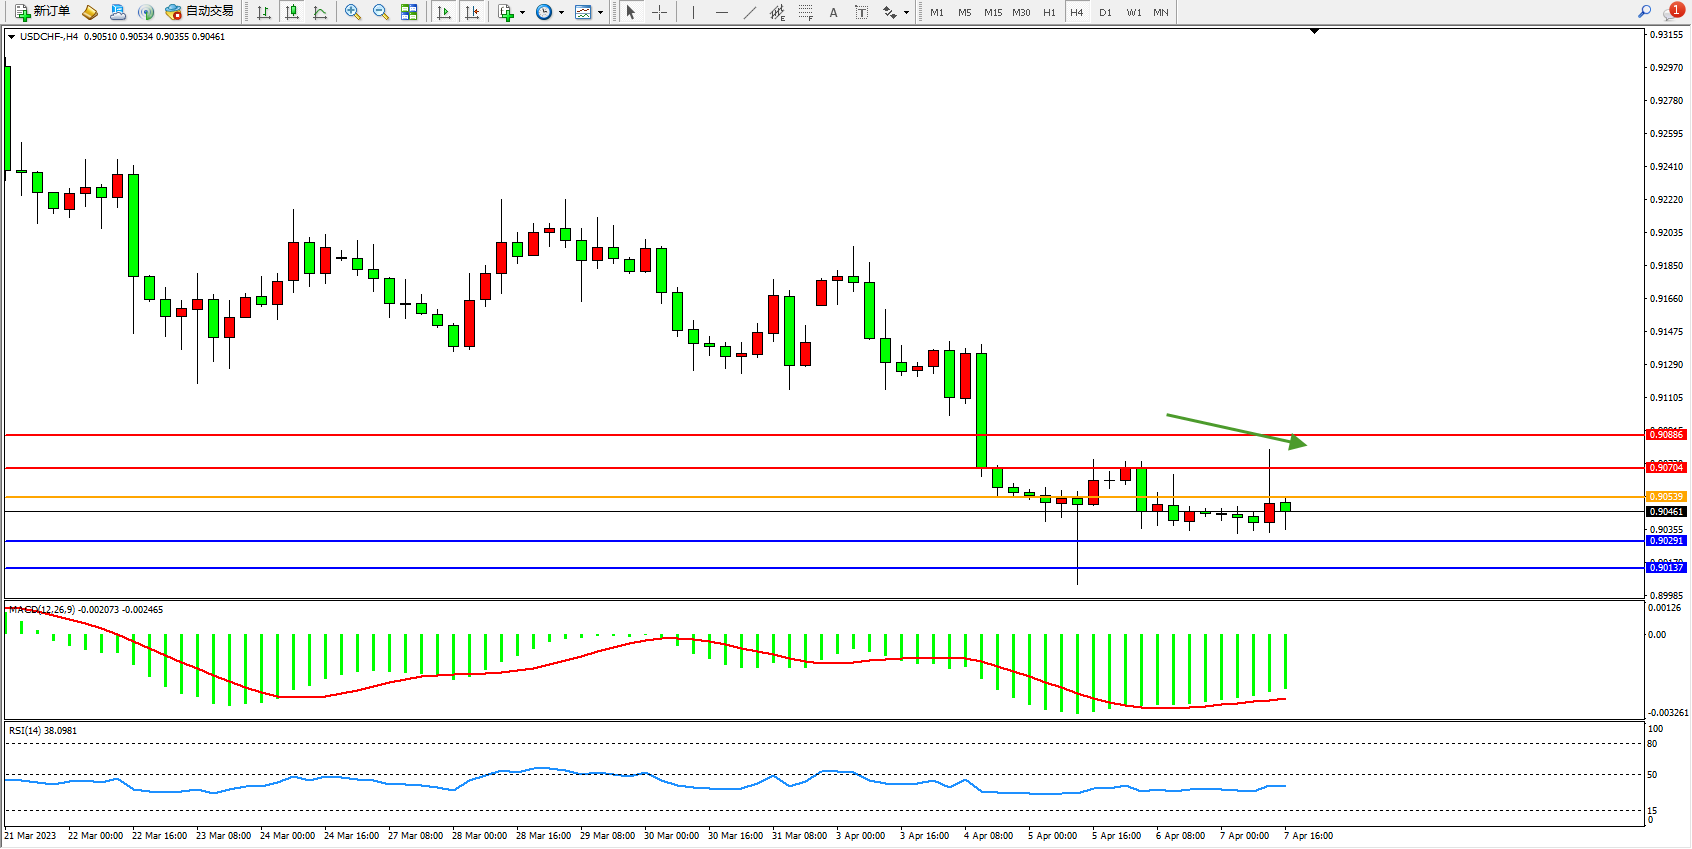Click the New Order (新订单) button
Screen dimensions: 1692x849
point(42,12)
